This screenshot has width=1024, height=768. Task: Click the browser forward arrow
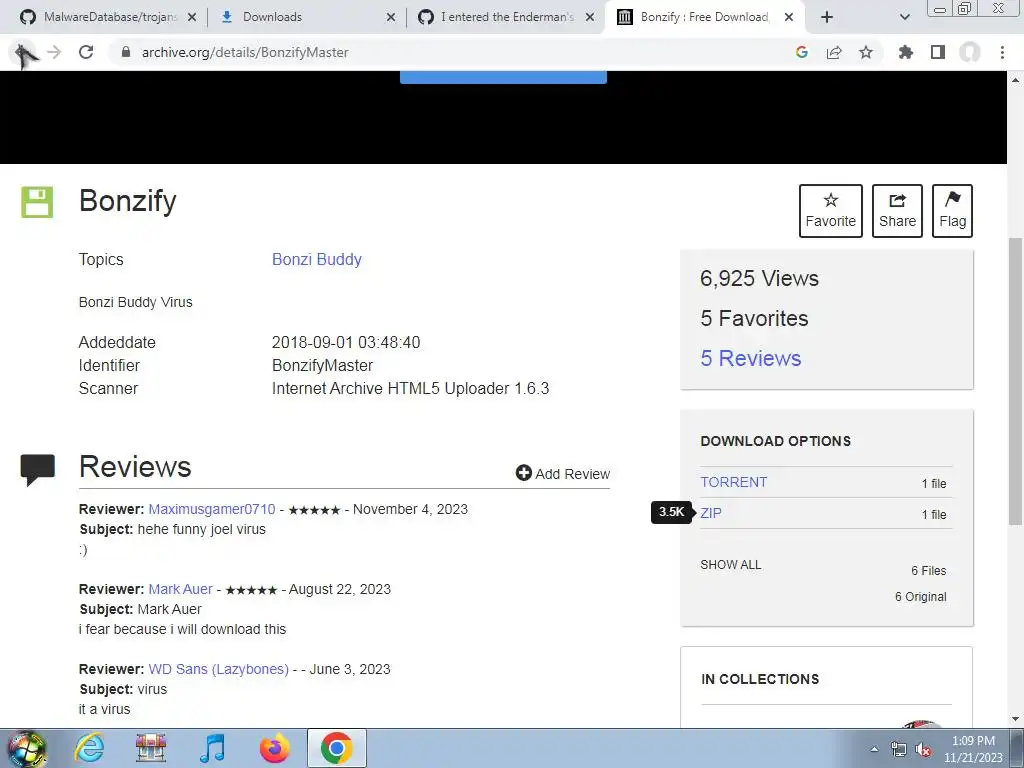[54, 52]
